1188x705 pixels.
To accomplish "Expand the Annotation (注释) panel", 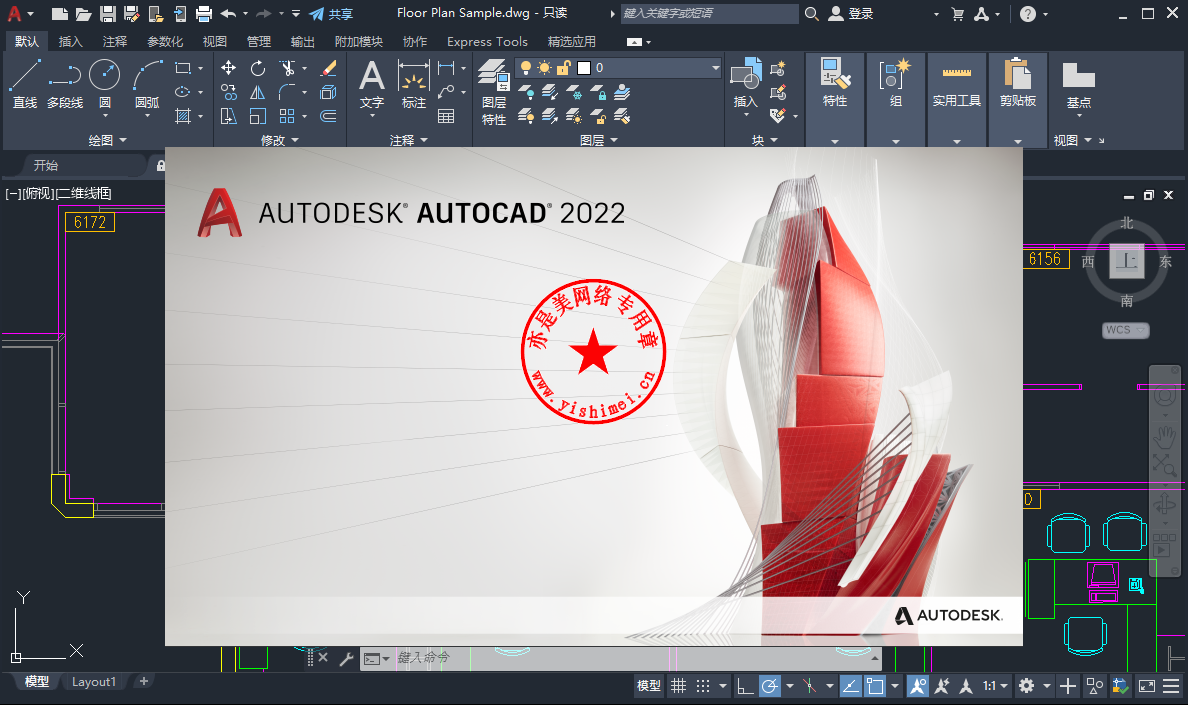I will (409, 140).
